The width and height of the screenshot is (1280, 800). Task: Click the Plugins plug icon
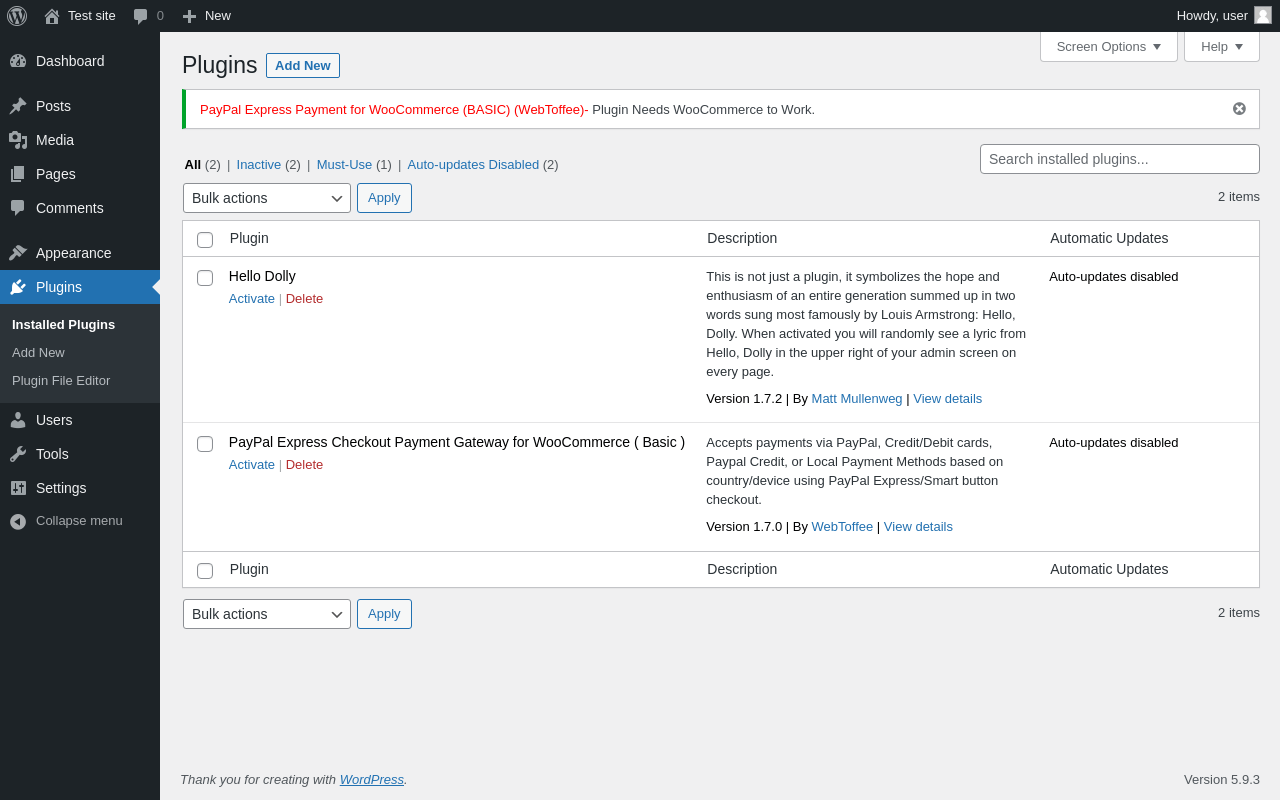[x=18, y=287]
